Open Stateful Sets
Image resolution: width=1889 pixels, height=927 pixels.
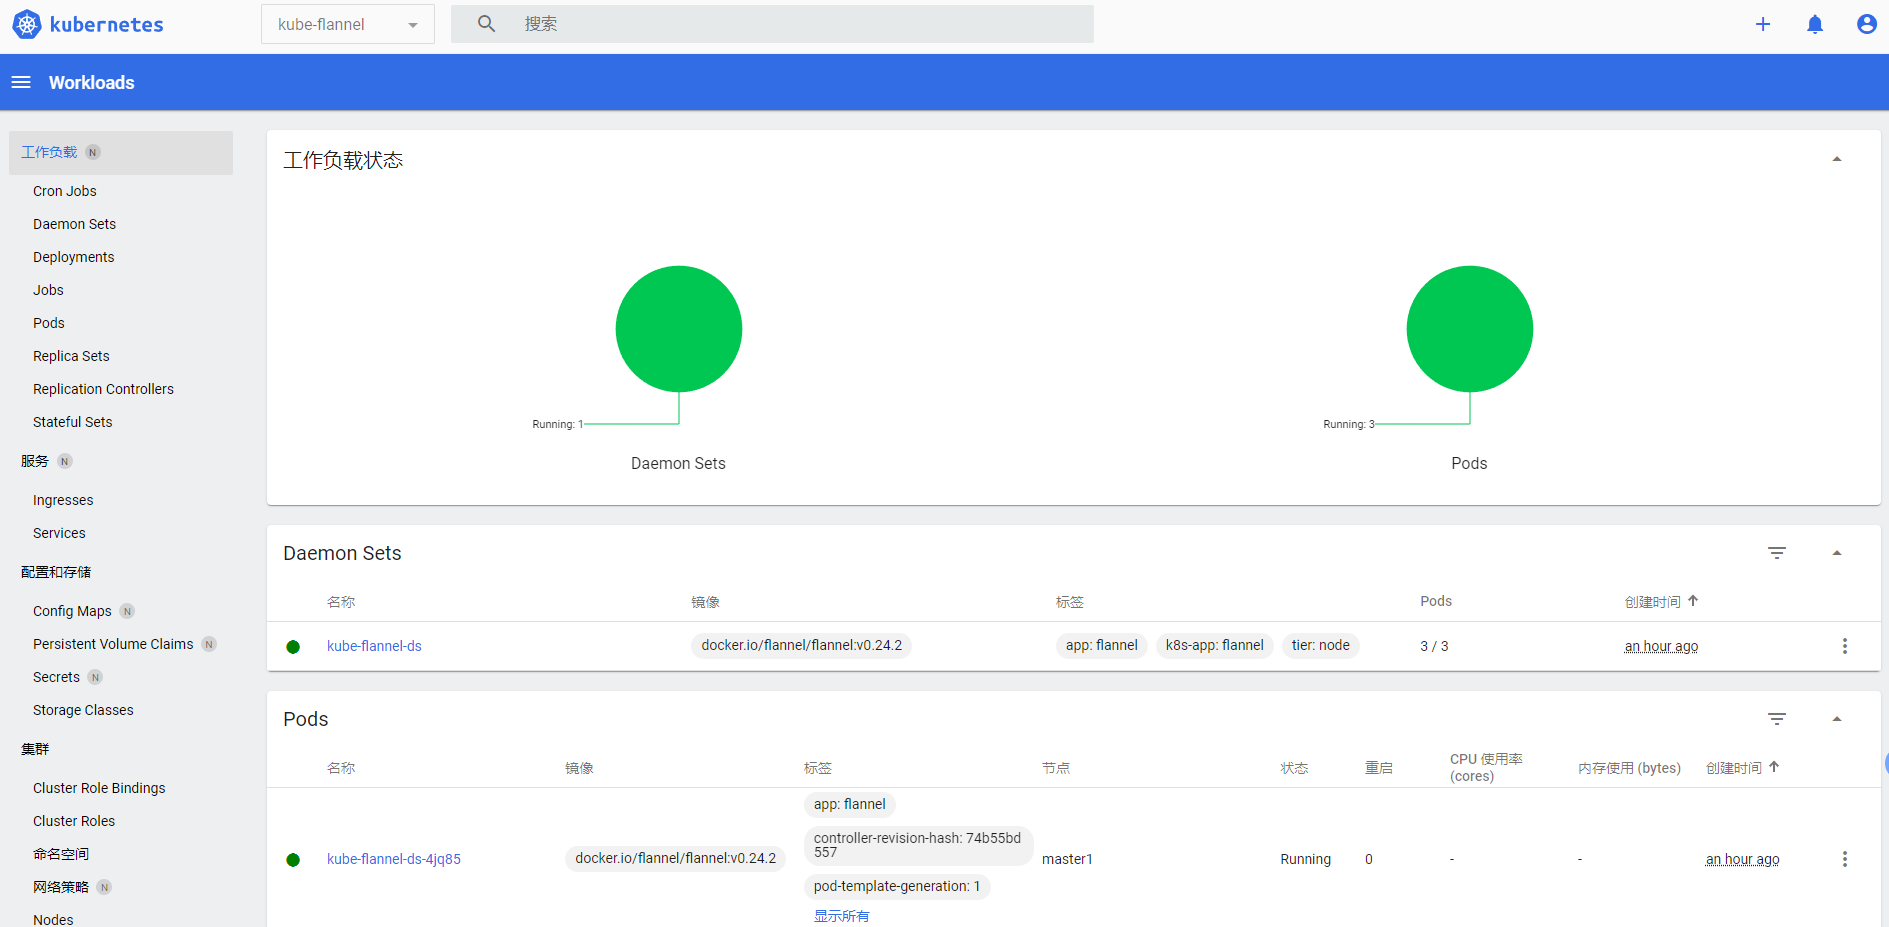pos(72,422)
